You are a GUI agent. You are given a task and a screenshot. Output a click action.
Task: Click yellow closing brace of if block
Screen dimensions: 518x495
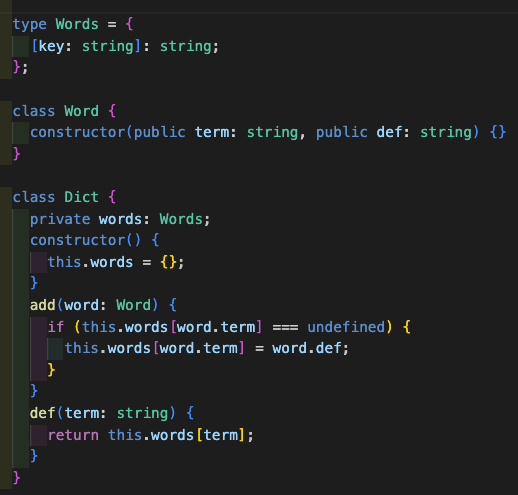click(51, 370)
